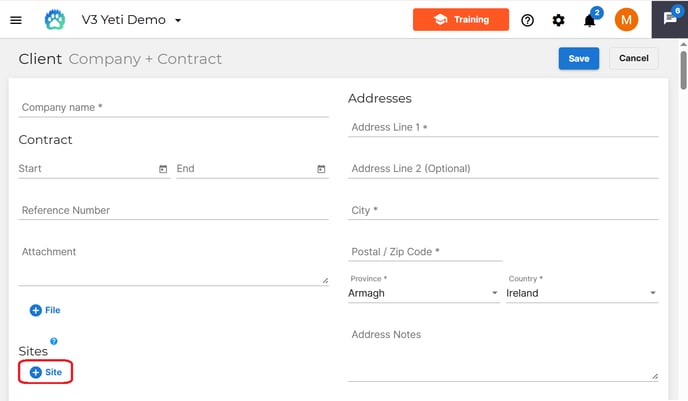This screenshot has width=688, height=401.
Task: Open the help question mark icon
Action: coord(527,20)
